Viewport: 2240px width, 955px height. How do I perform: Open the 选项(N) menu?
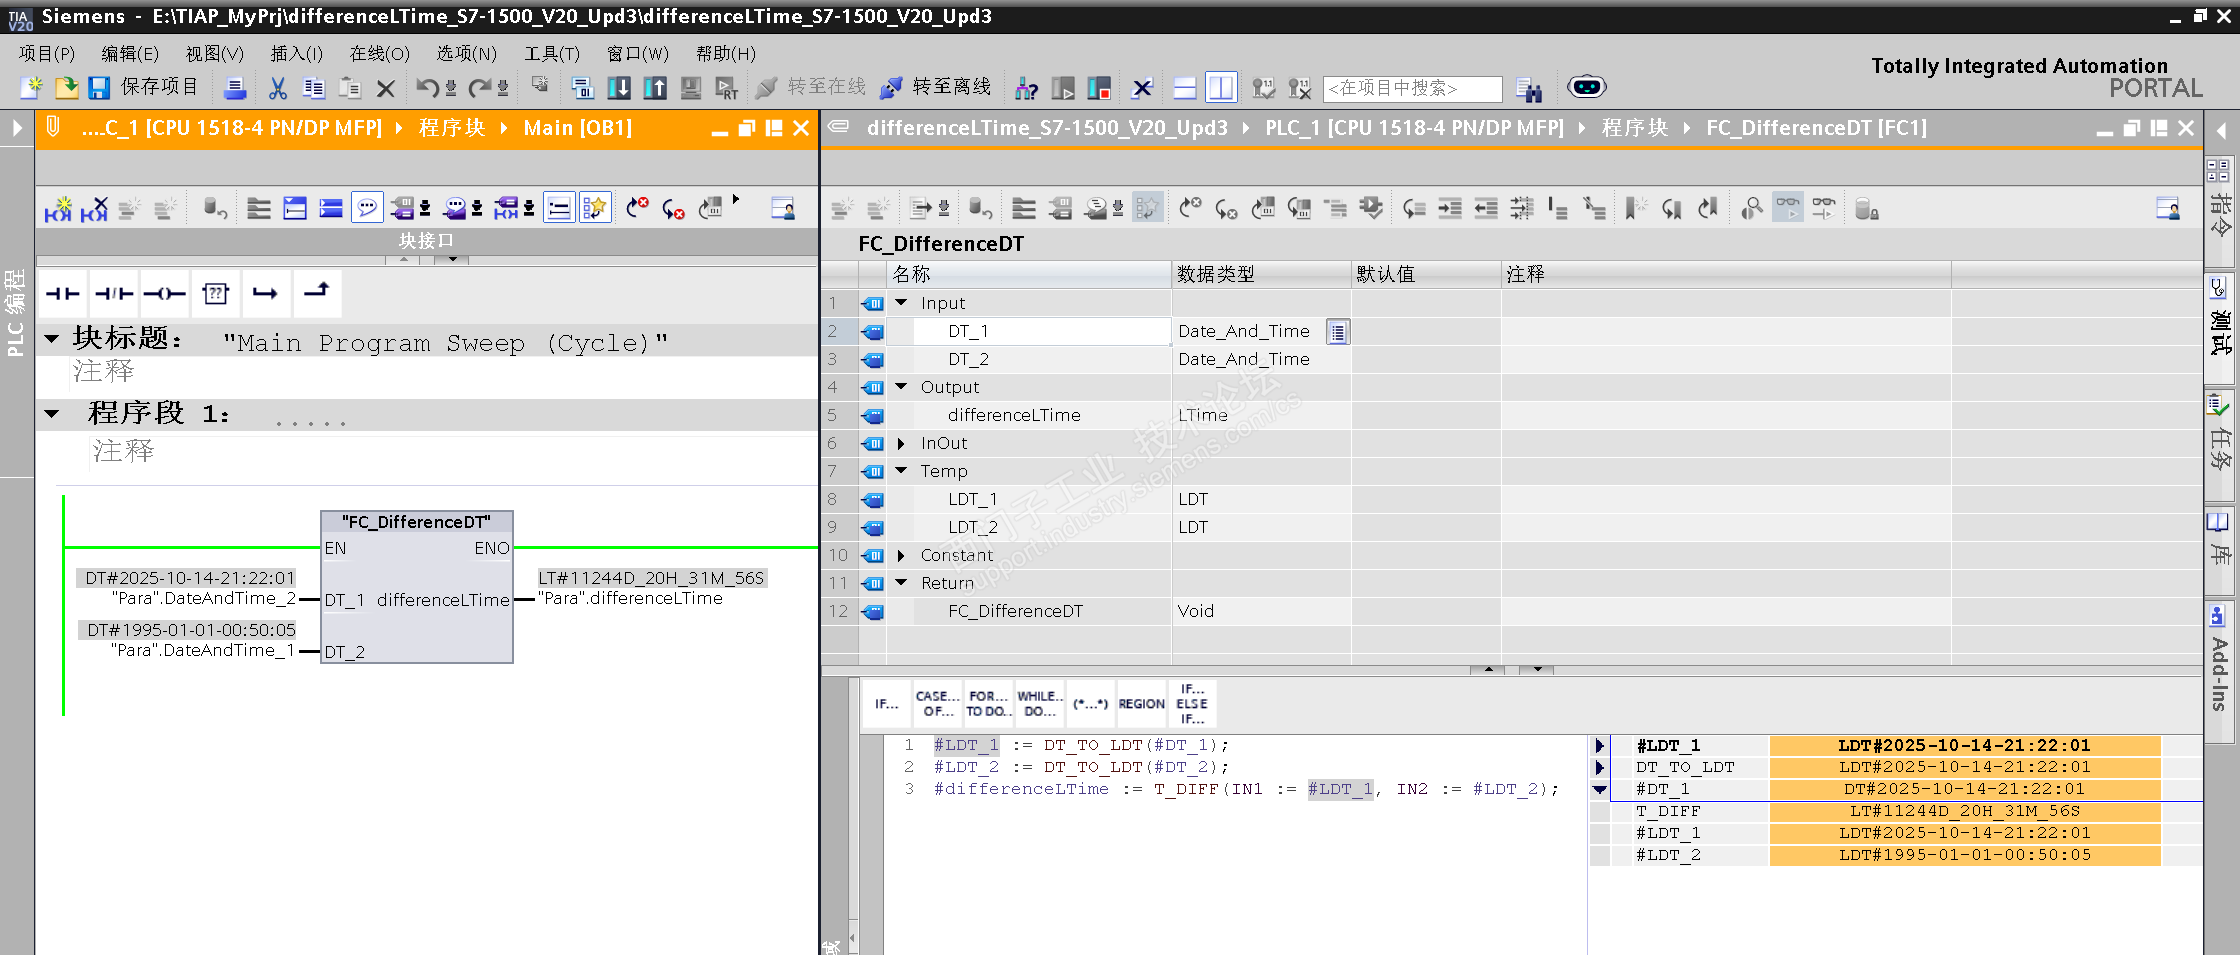click(x=466, y=54)
